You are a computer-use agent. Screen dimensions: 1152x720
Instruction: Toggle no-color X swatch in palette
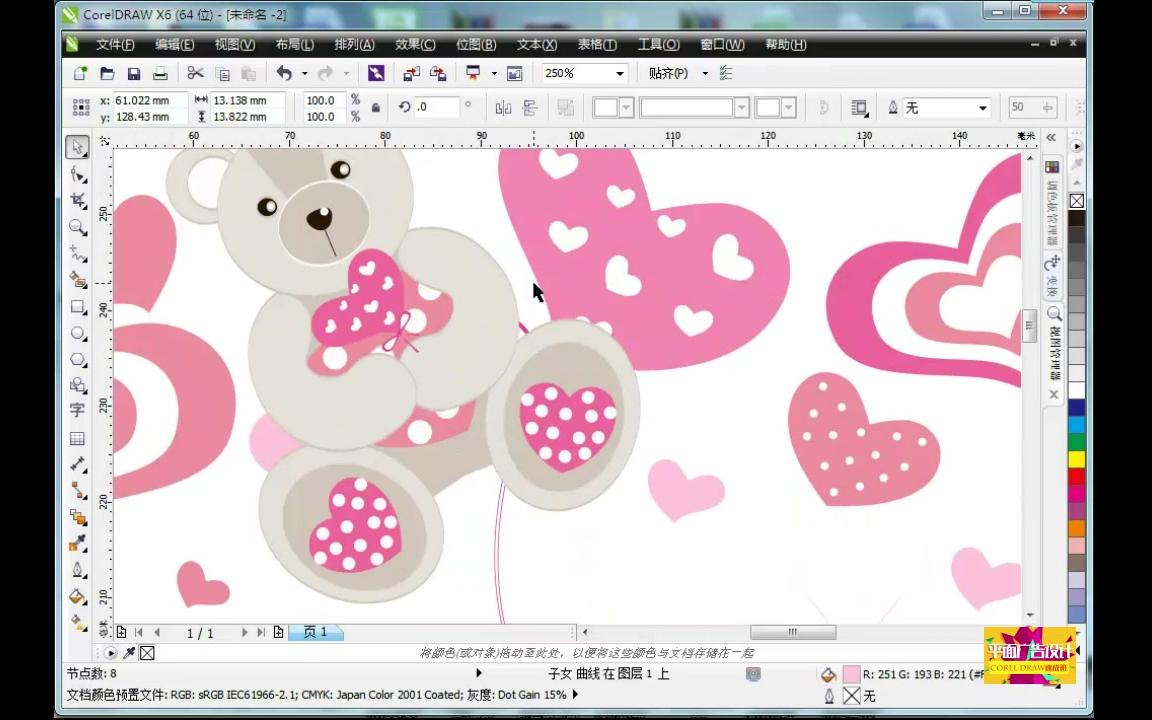[x=1076, y=201]
